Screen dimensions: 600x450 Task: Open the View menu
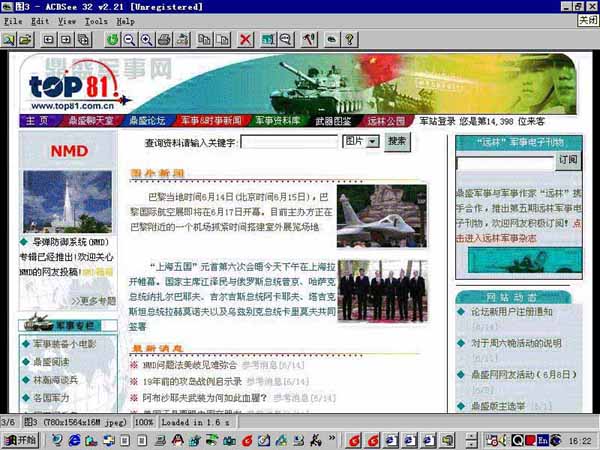click(x=67, y=20)
